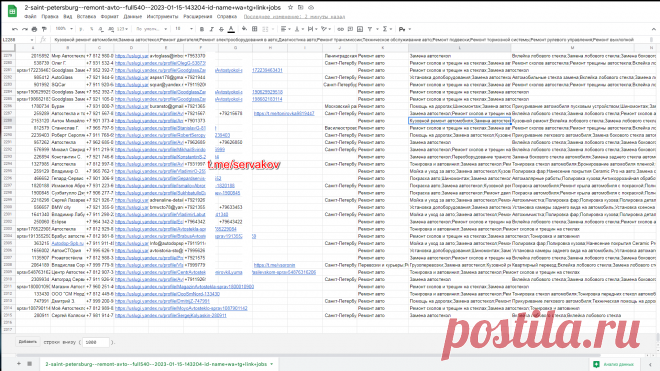Image resolution: width=660 pixels, height=371 pixels.
Task: Add a new sheet with plus icon
Action: (x=19, y=363)
